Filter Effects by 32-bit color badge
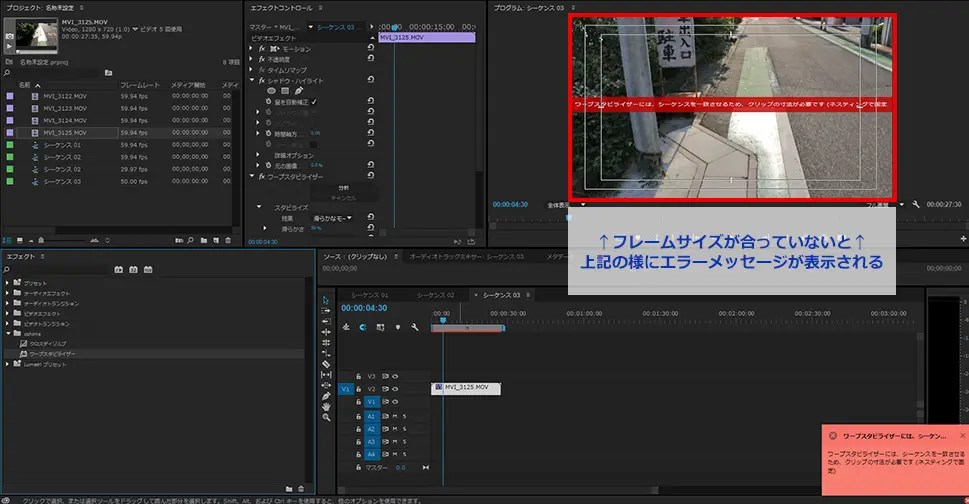Viewport: 969px width, 504px height. pyautogui.click(x=133, y=270)
